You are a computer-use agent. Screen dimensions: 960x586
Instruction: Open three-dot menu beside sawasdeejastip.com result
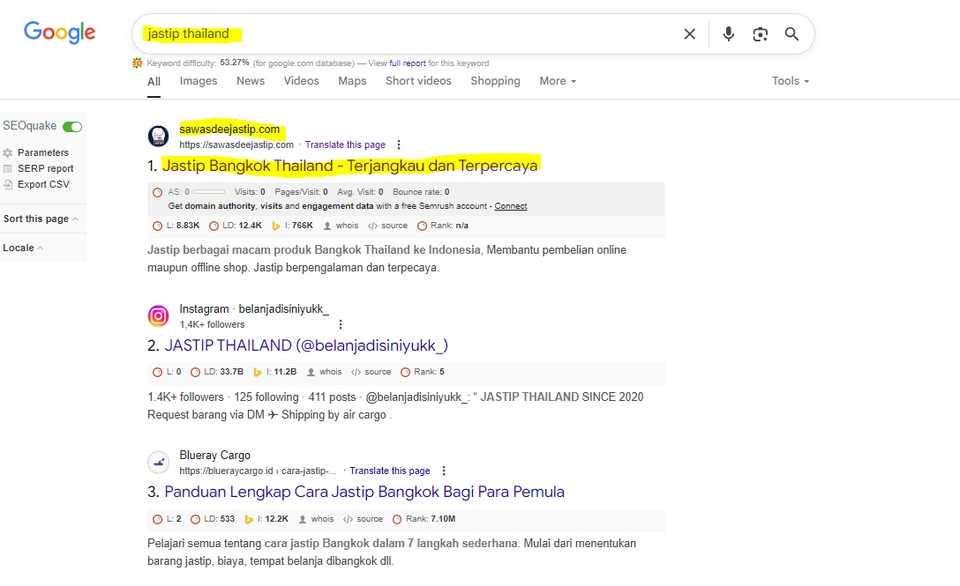tap(399, 145)
